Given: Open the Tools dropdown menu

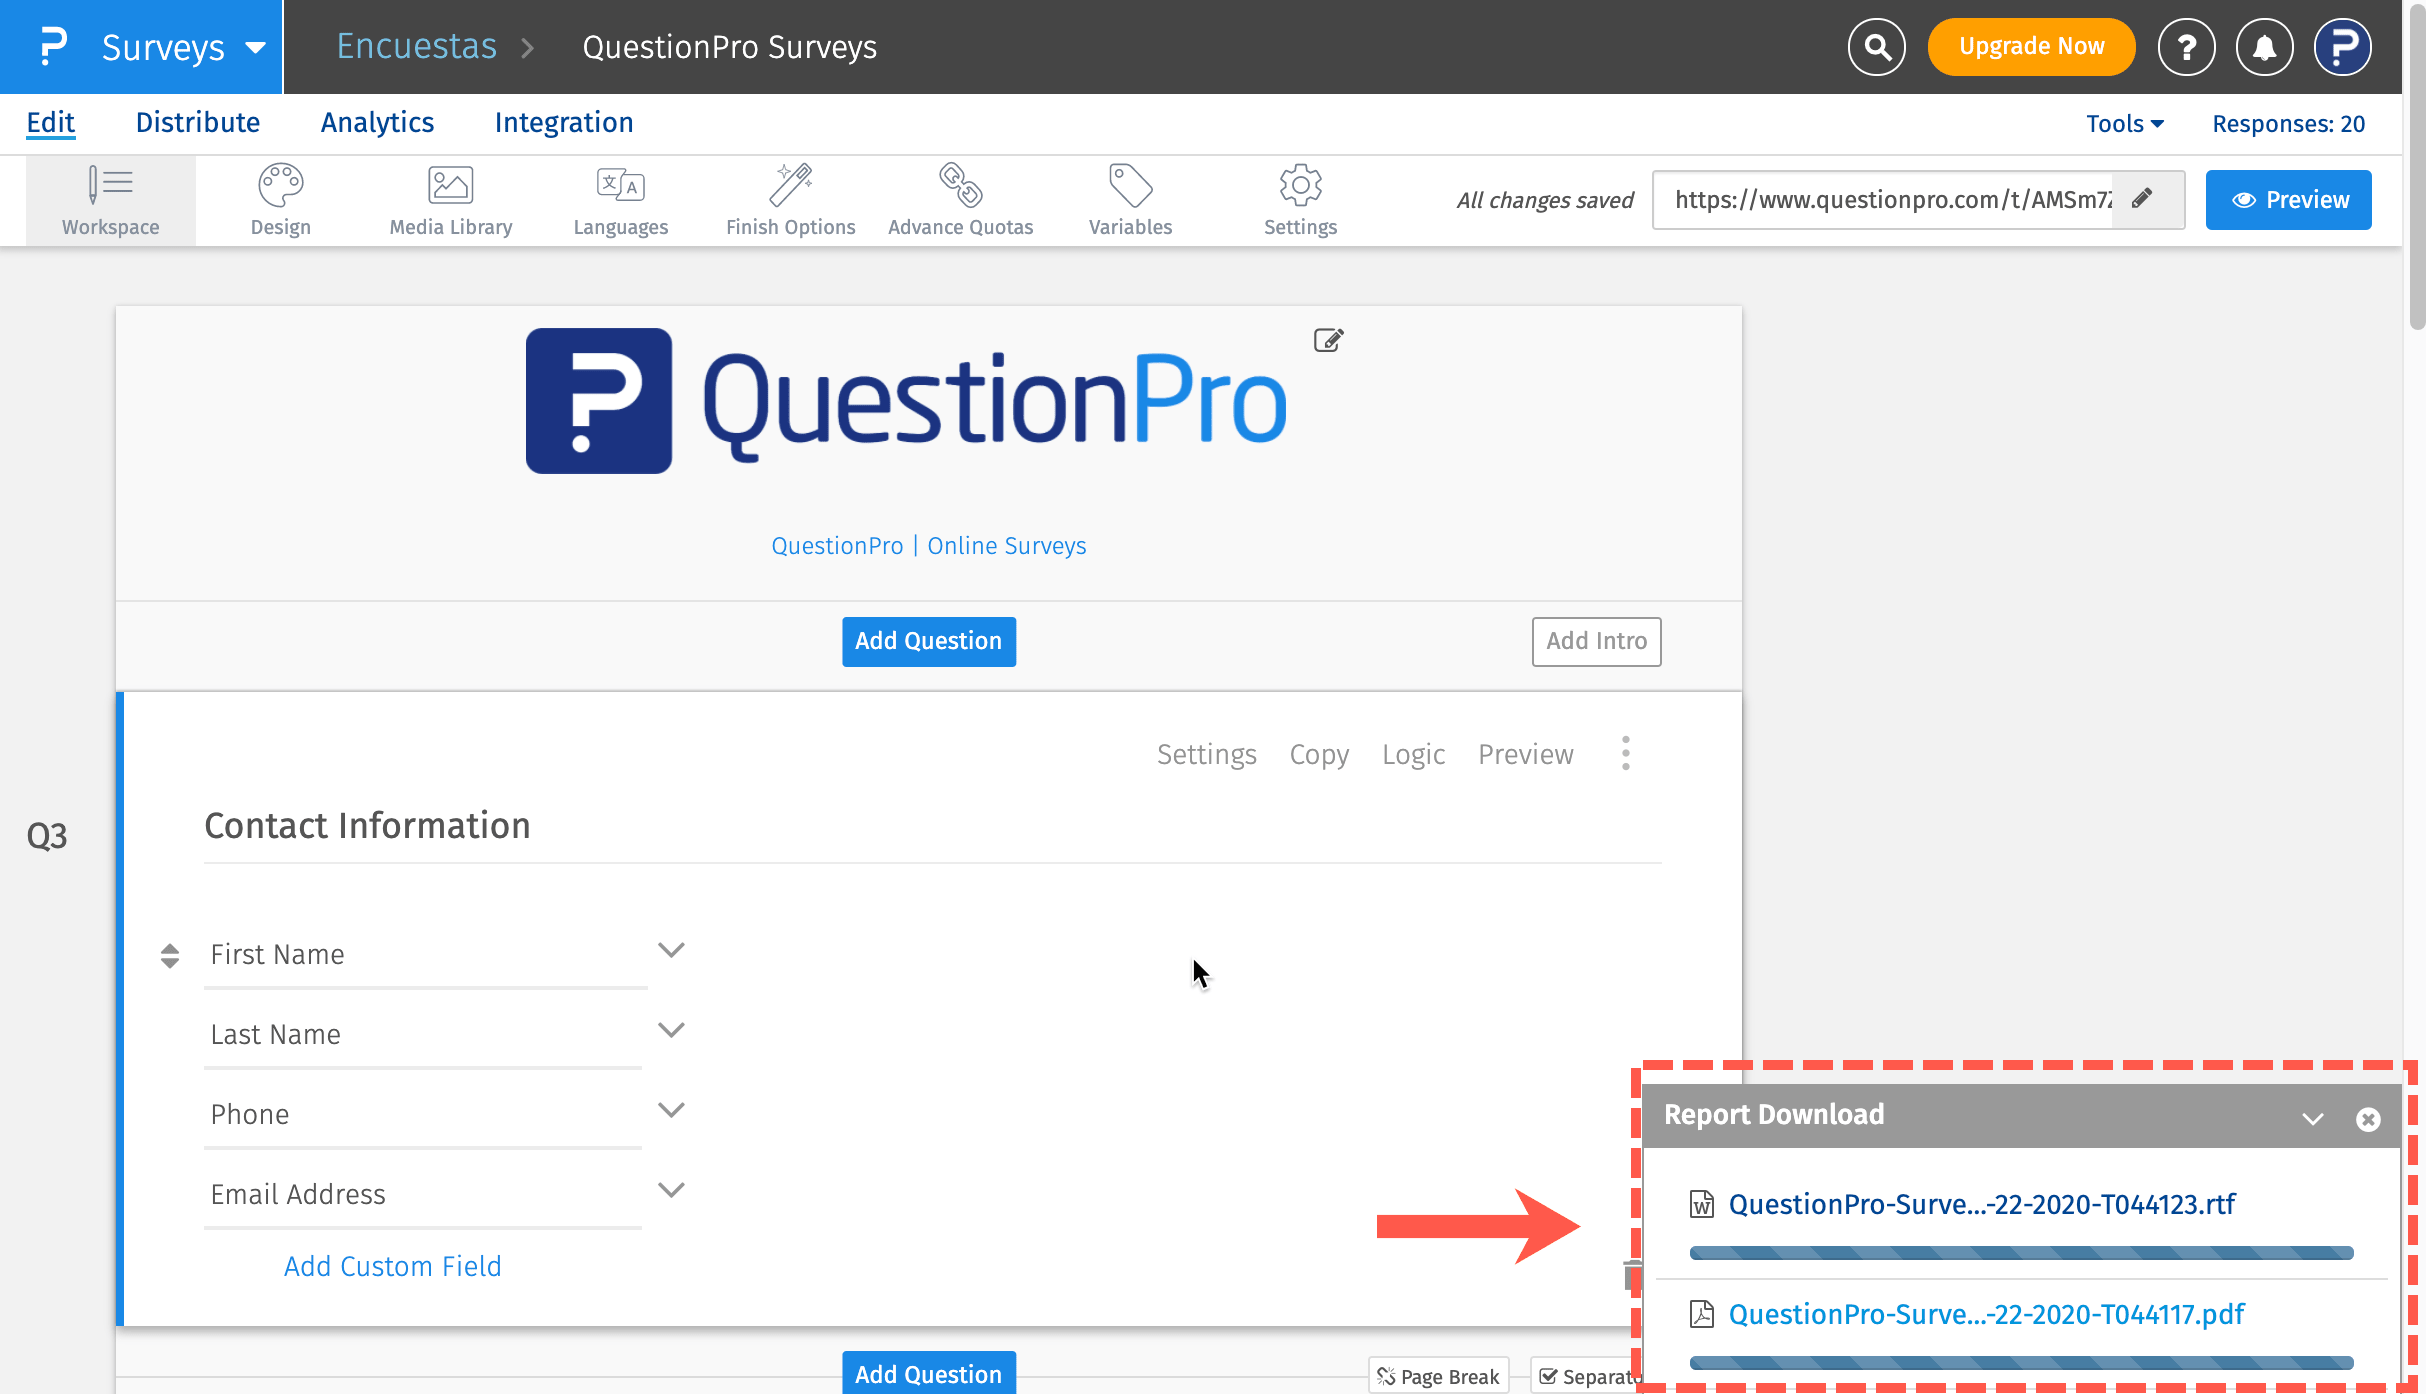Looking at the screenshot, I should 2124,124.
